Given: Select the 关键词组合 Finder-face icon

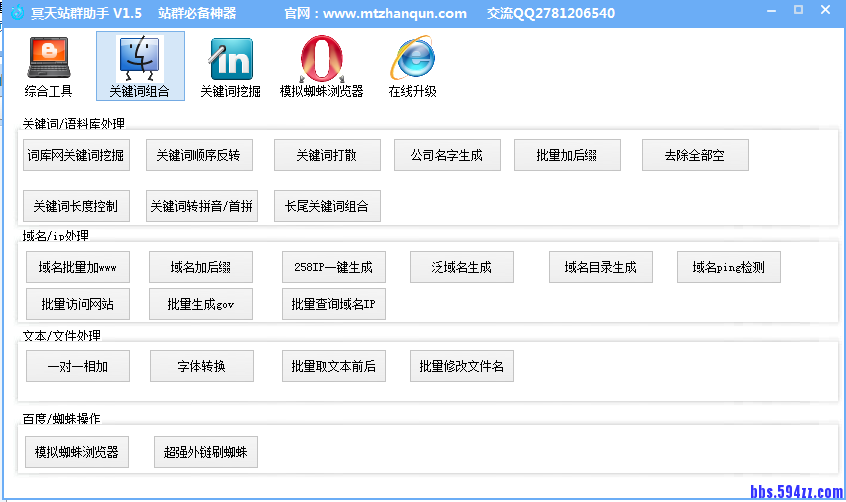Looking at the screenshot, I should tap(140, 66).
